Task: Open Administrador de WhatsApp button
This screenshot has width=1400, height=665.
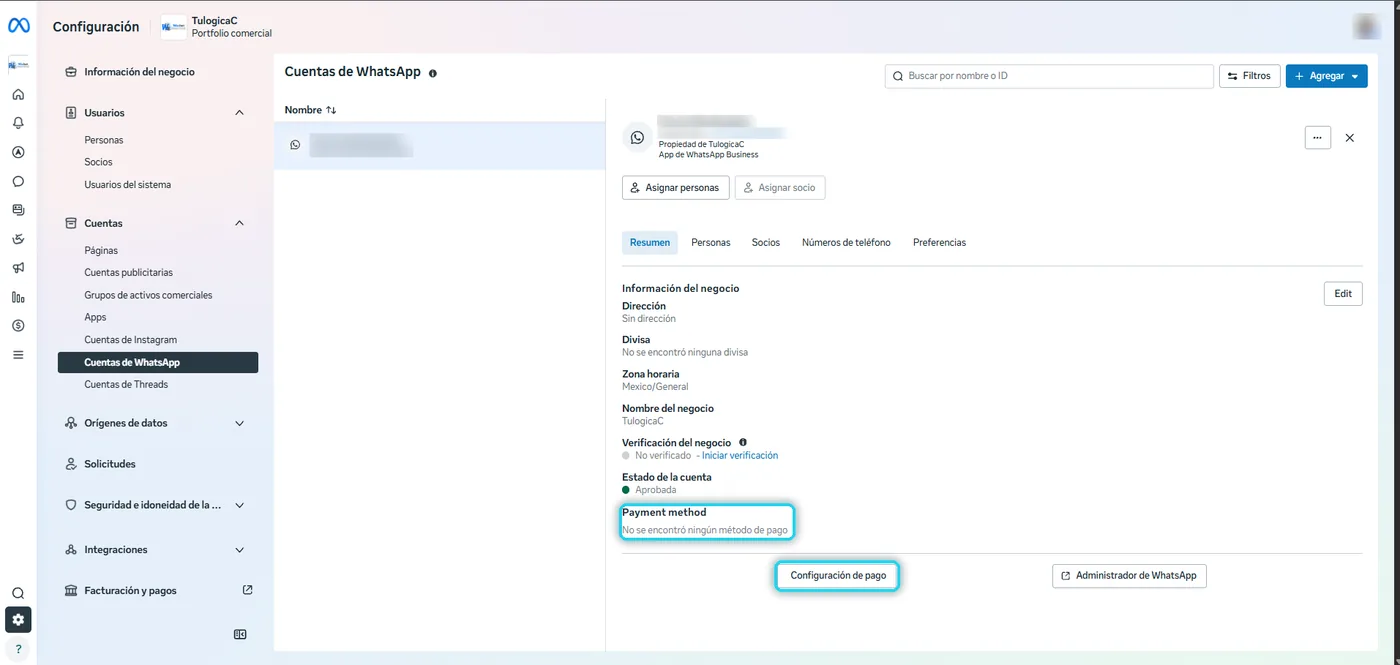Action: [1129, 576]
